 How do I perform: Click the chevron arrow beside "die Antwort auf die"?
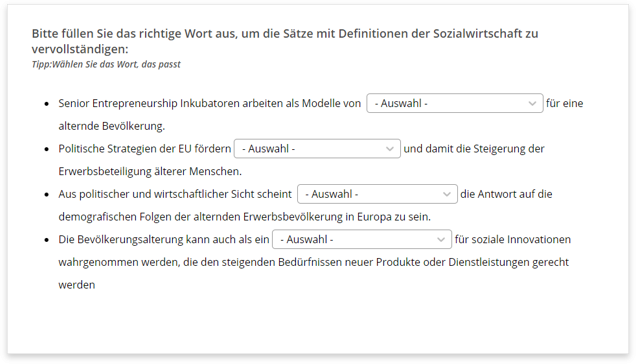point(447,194)
